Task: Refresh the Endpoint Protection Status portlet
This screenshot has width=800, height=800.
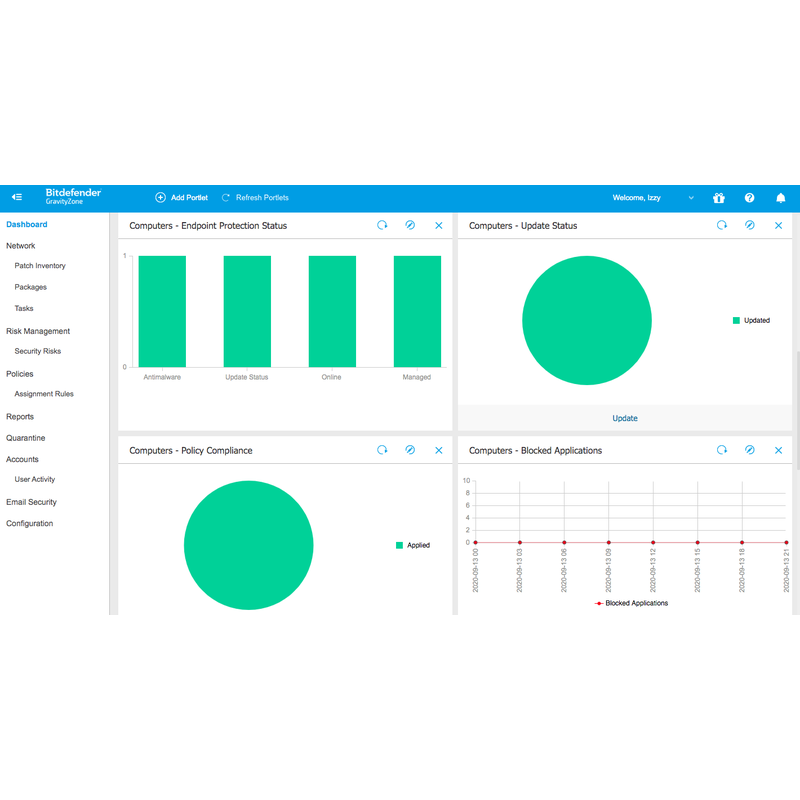Action: click(x=382, y=226)
